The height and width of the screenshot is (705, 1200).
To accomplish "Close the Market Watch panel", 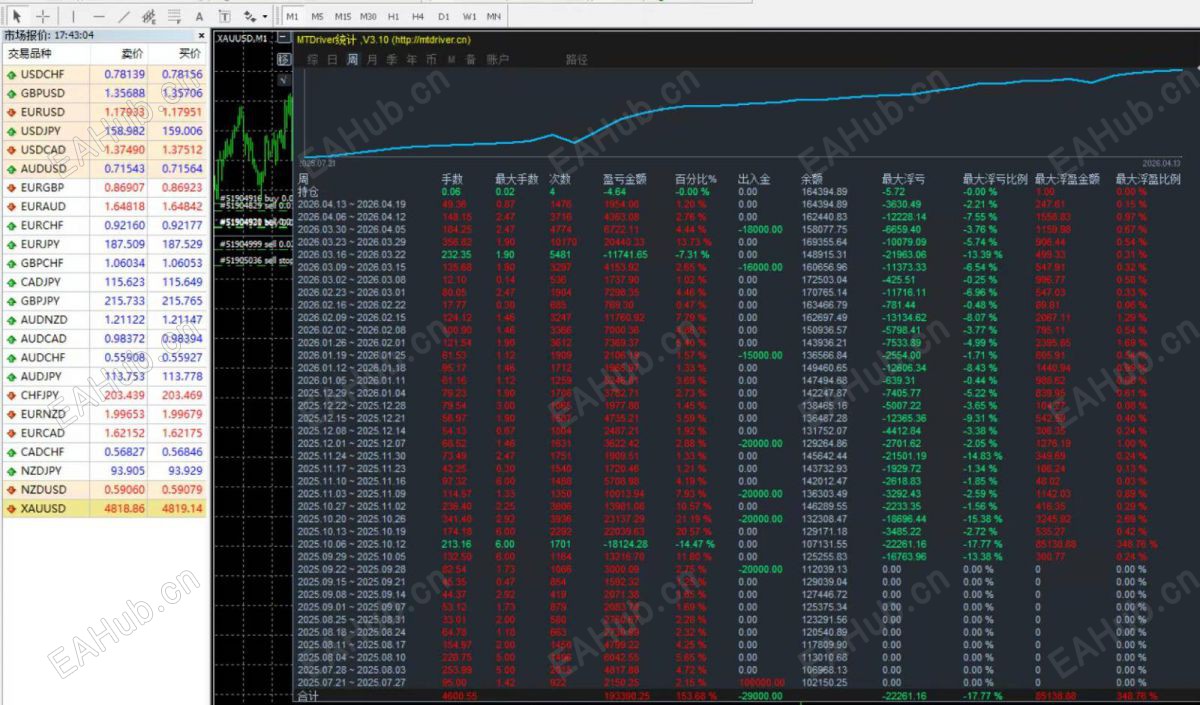I will coord(201,36).
